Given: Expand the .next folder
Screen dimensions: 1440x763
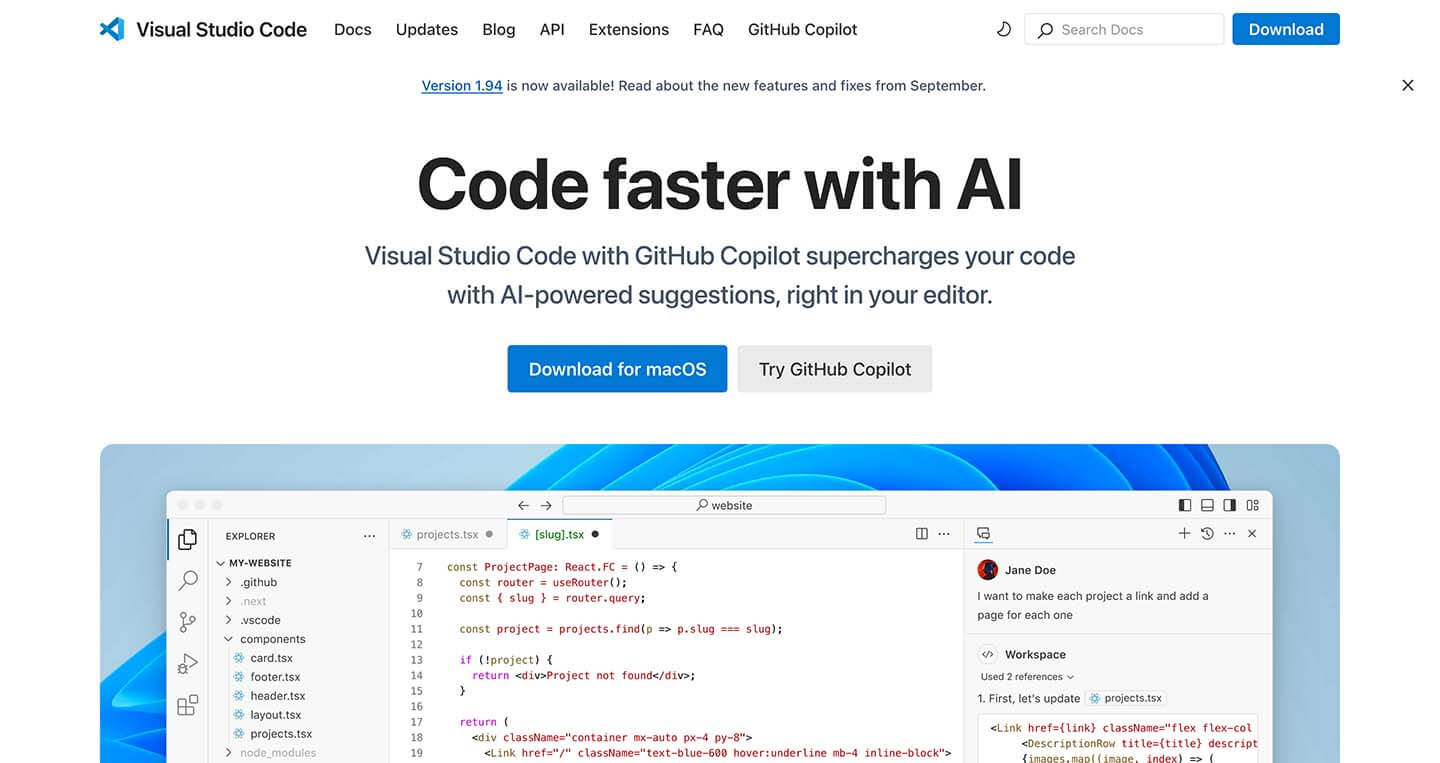Looking at the screenshot, I should [229, 601].
